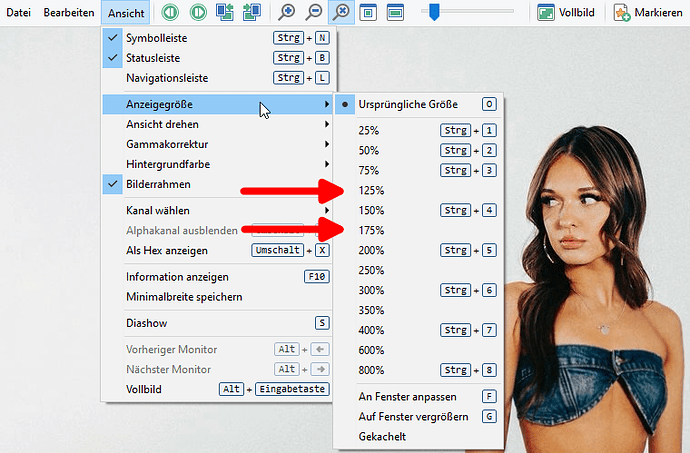Select the Ursprüngliche Größe radio option
This screenshot has height=453, width=690.
pos(418,104)
